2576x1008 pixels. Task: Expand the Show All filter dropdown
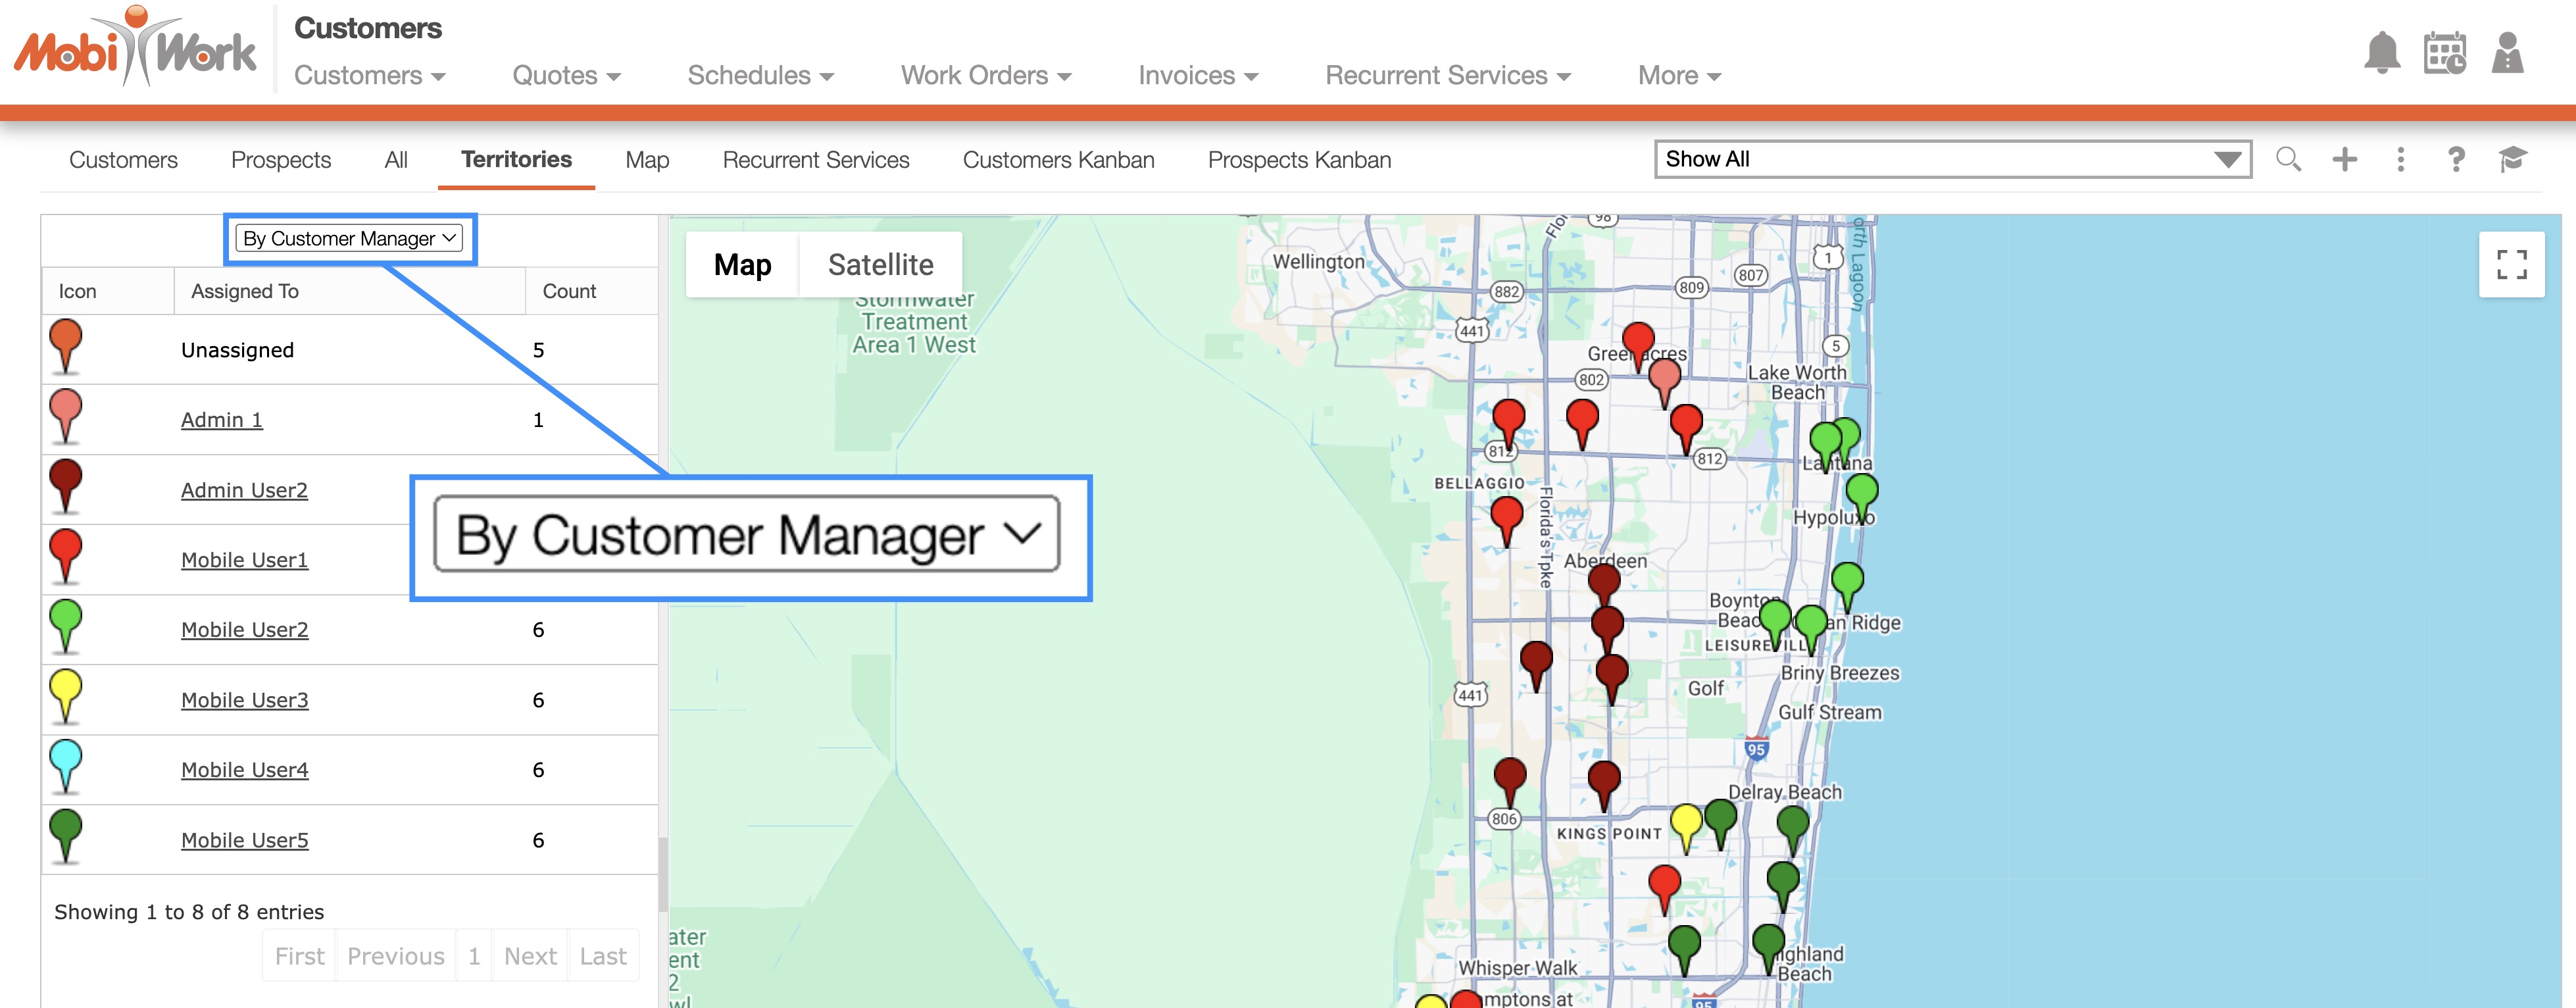(1952, 159)
